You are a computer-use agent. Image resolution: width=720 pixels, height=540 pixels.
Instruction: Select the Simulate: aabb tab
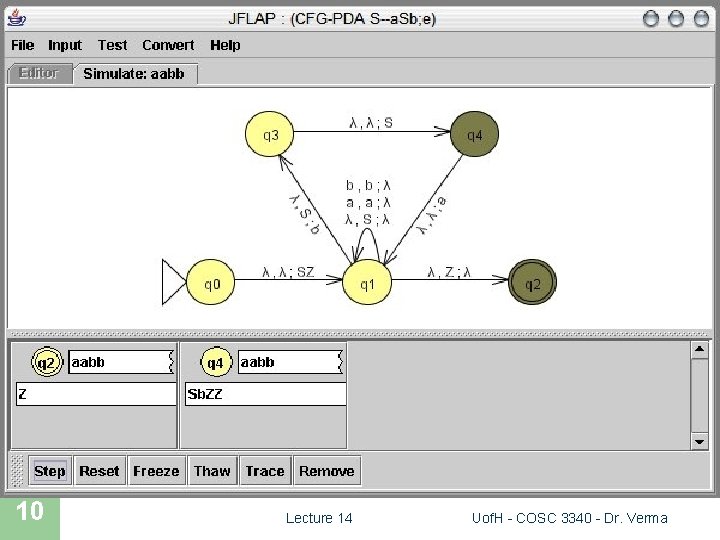(x=134, y=73)
